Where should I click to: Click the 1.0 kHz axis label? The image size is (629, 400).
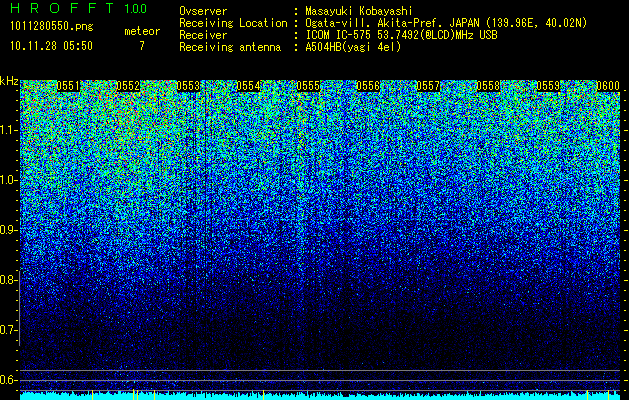pos(8,180)
